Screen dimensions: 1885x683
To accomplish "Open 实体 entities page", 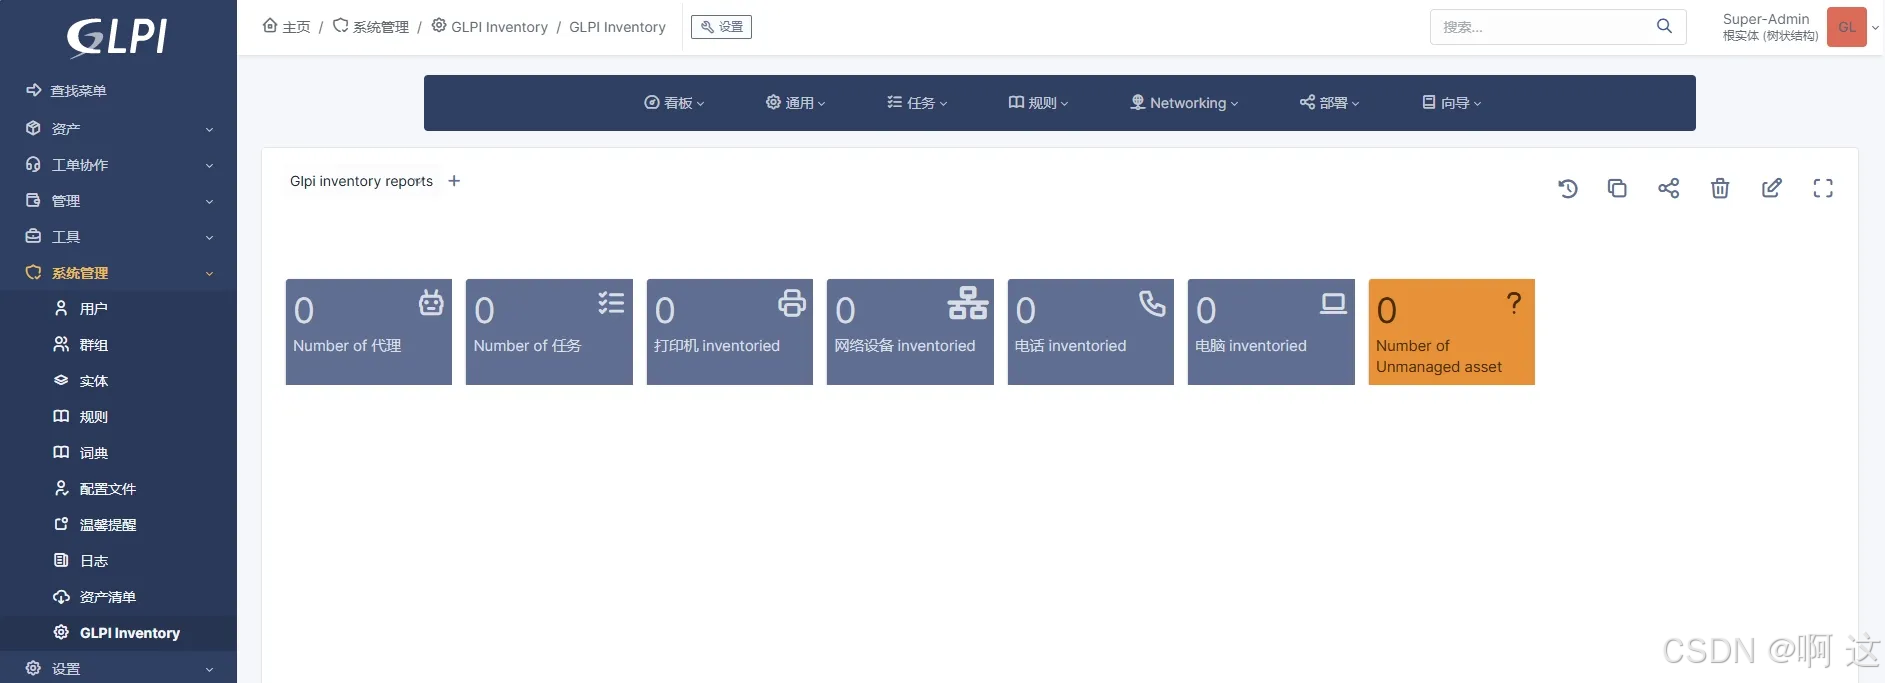I will (118, 381).
